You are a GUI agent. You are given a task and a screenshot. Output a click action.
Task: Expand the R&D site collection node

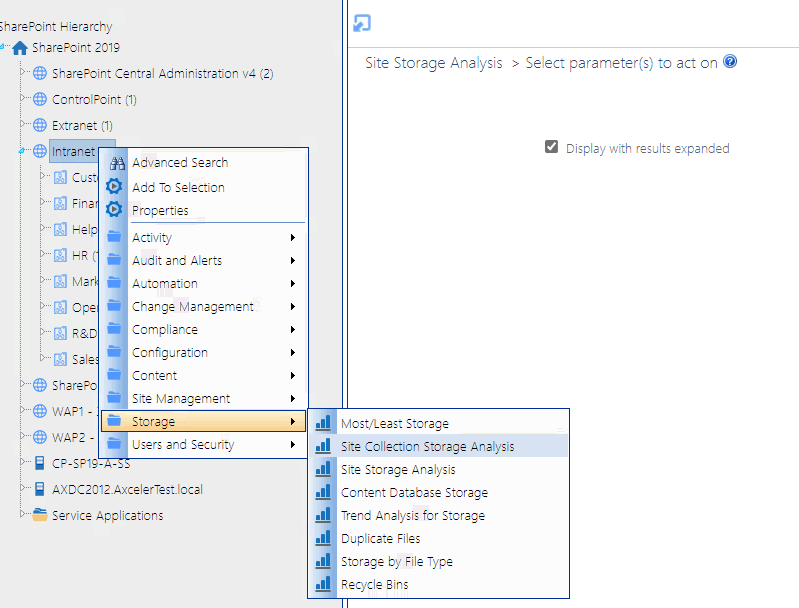click(43, 331)
